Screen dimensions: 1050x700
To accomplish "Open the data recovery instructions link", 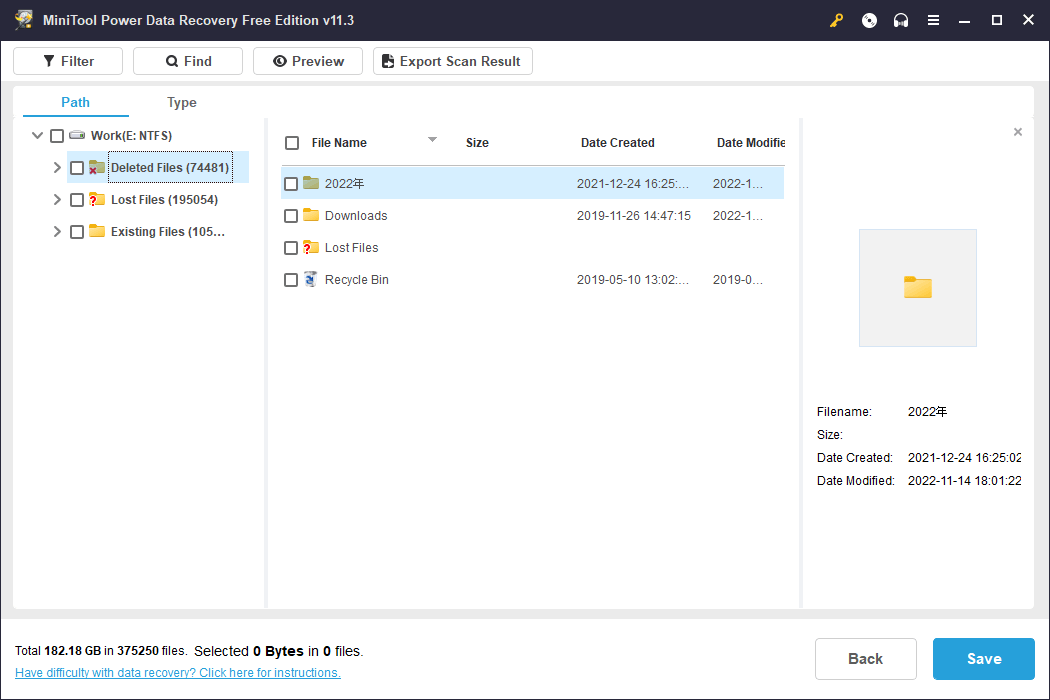I will [177, 672].
